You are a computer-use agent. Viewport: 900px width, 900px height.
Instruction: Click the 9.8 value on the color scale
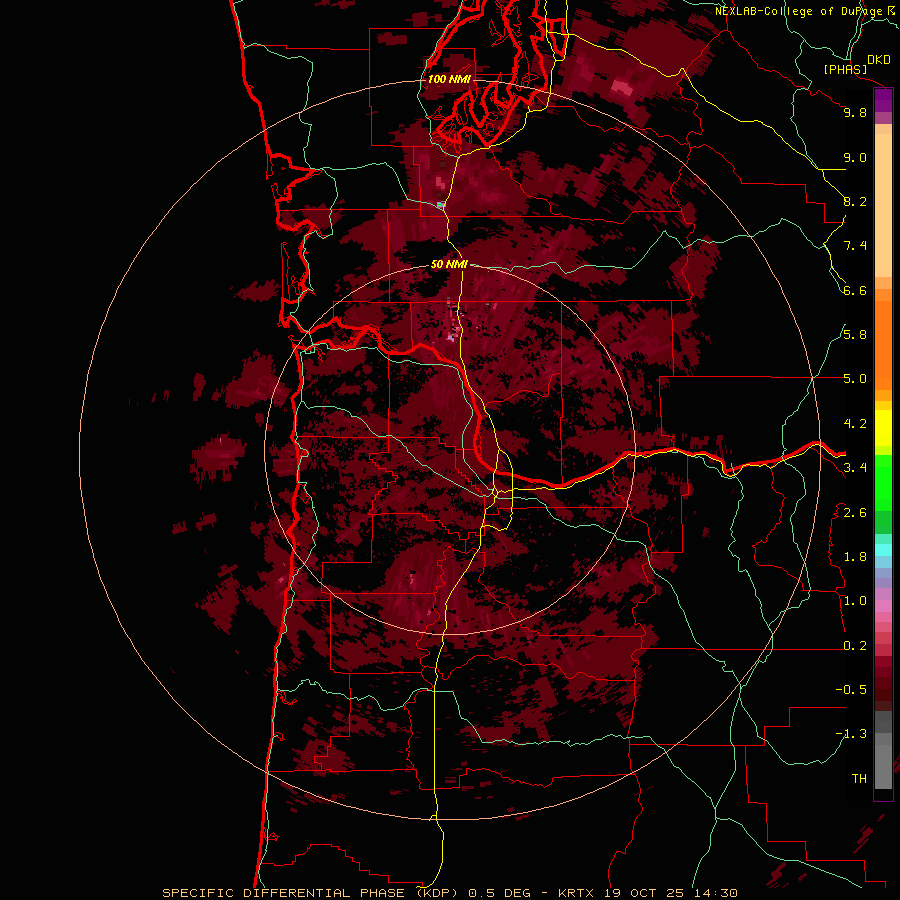coord(855,112)
